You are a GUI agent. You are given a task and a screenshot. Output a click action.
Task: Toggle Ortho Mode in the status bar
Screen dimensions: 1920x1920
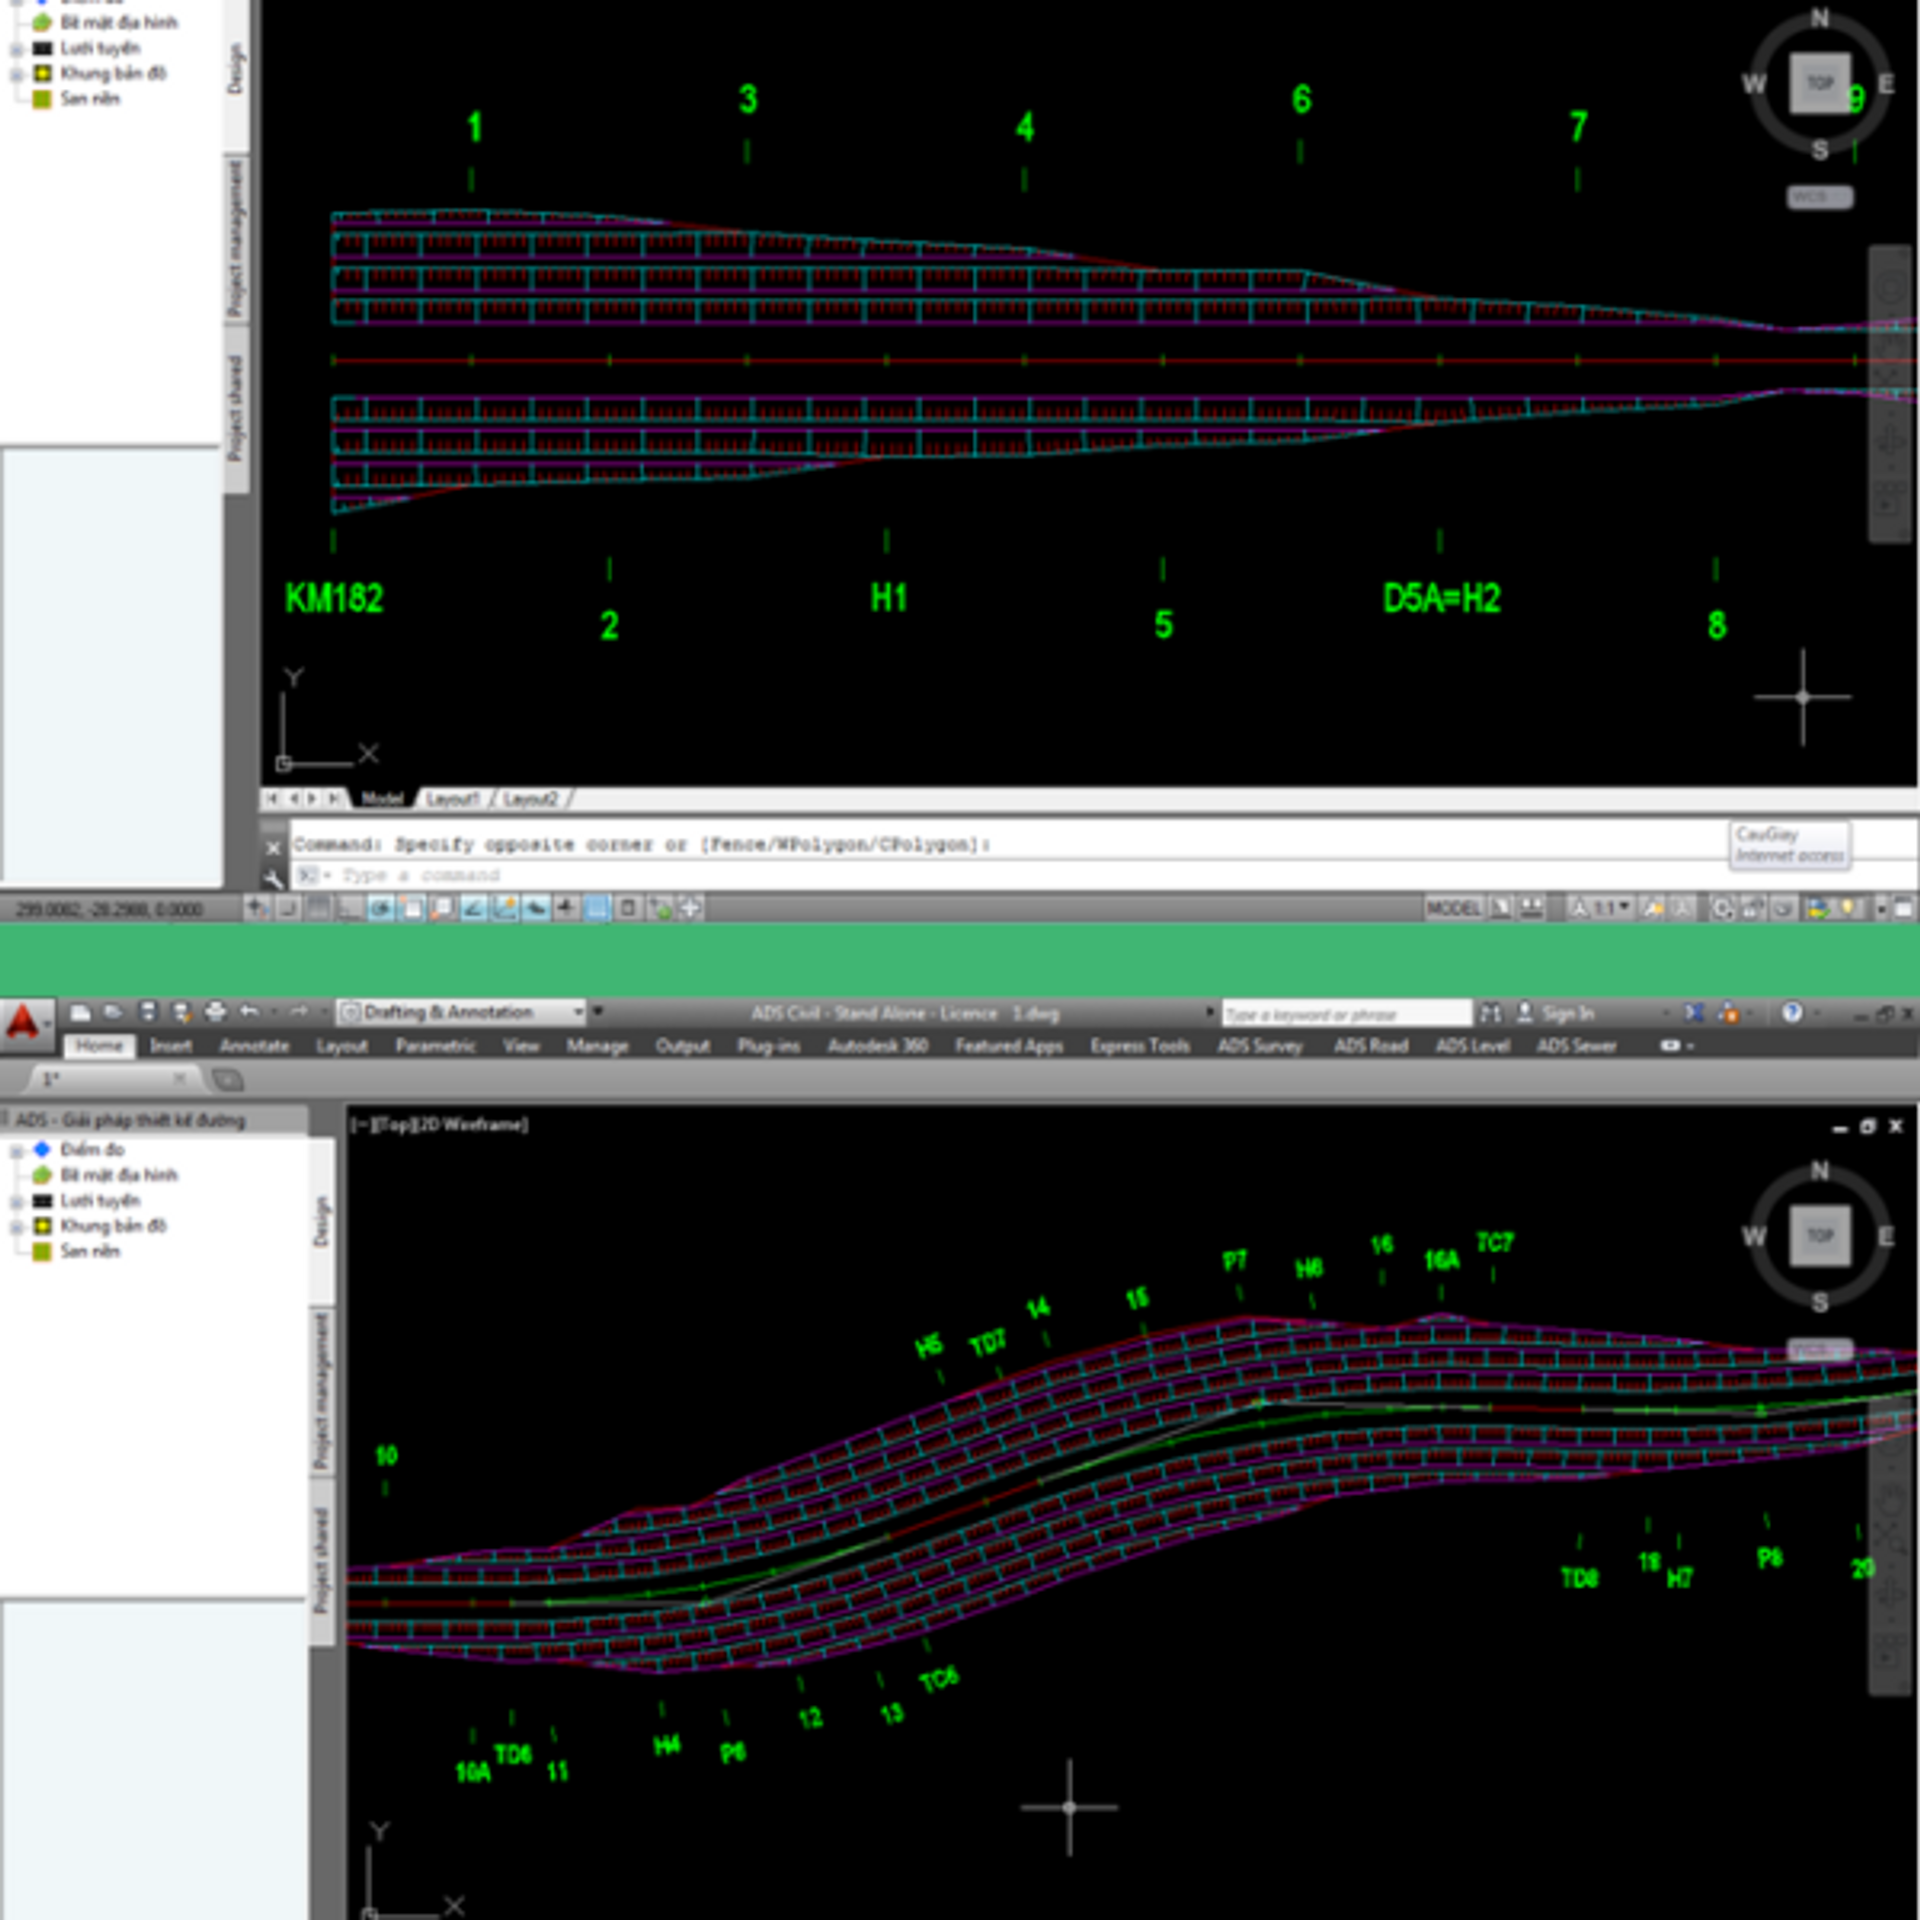click(349, 908)
